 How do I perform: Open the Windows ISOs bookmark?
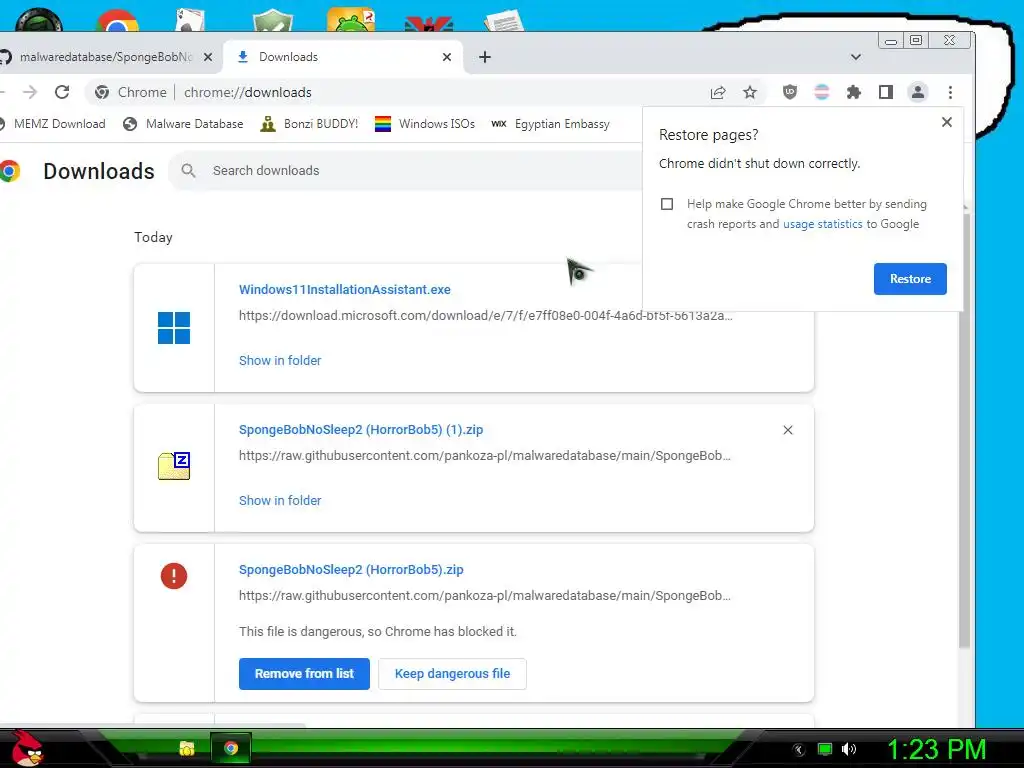pyautogui.click(x=424, y=123)
